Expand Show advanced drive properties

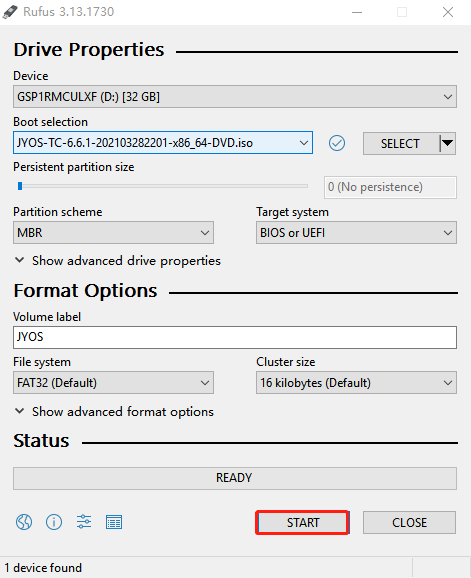tap(118, 261)
